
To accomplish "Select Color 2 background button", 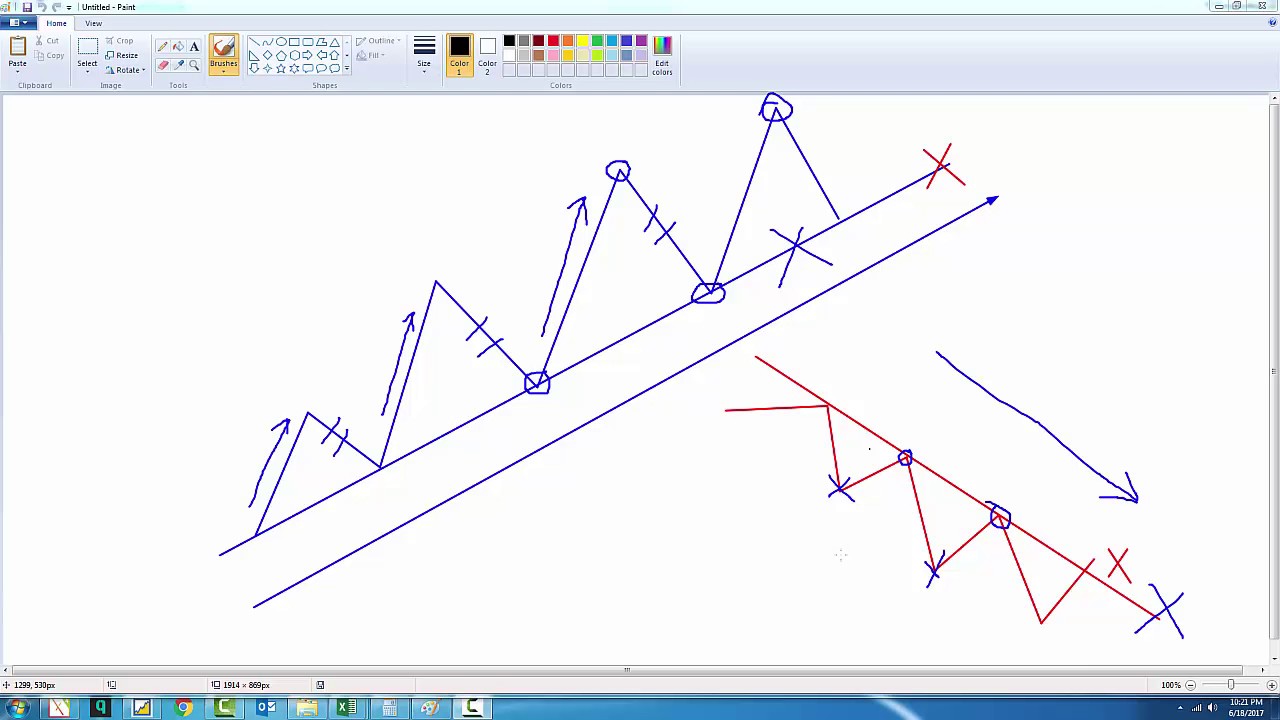I will [x=487, y=55].
